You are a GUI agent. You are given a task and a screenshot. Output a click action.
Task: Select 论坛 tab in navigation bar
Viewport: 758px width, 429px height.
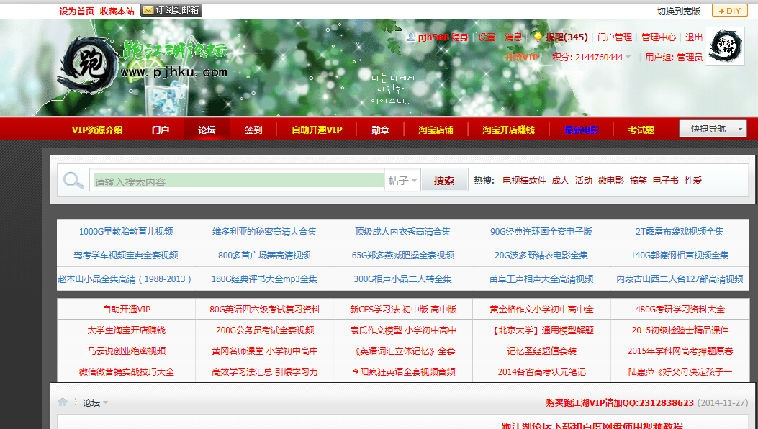point(206,130)
